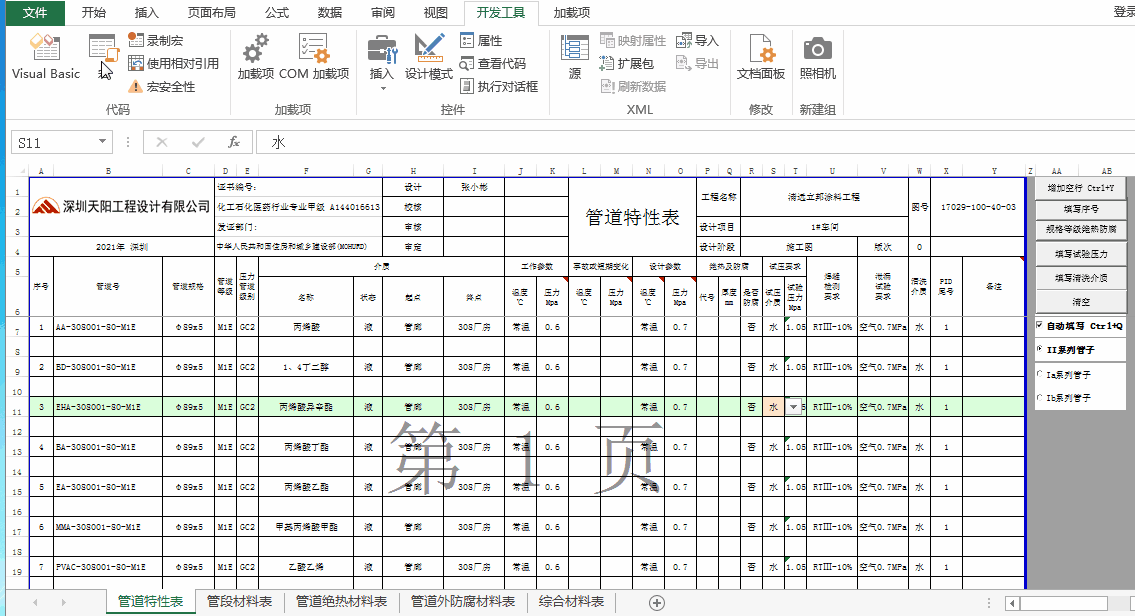Open the Visual Basic editor
Viewport: 1135px width, 616px height.
[x=46, y=56]
